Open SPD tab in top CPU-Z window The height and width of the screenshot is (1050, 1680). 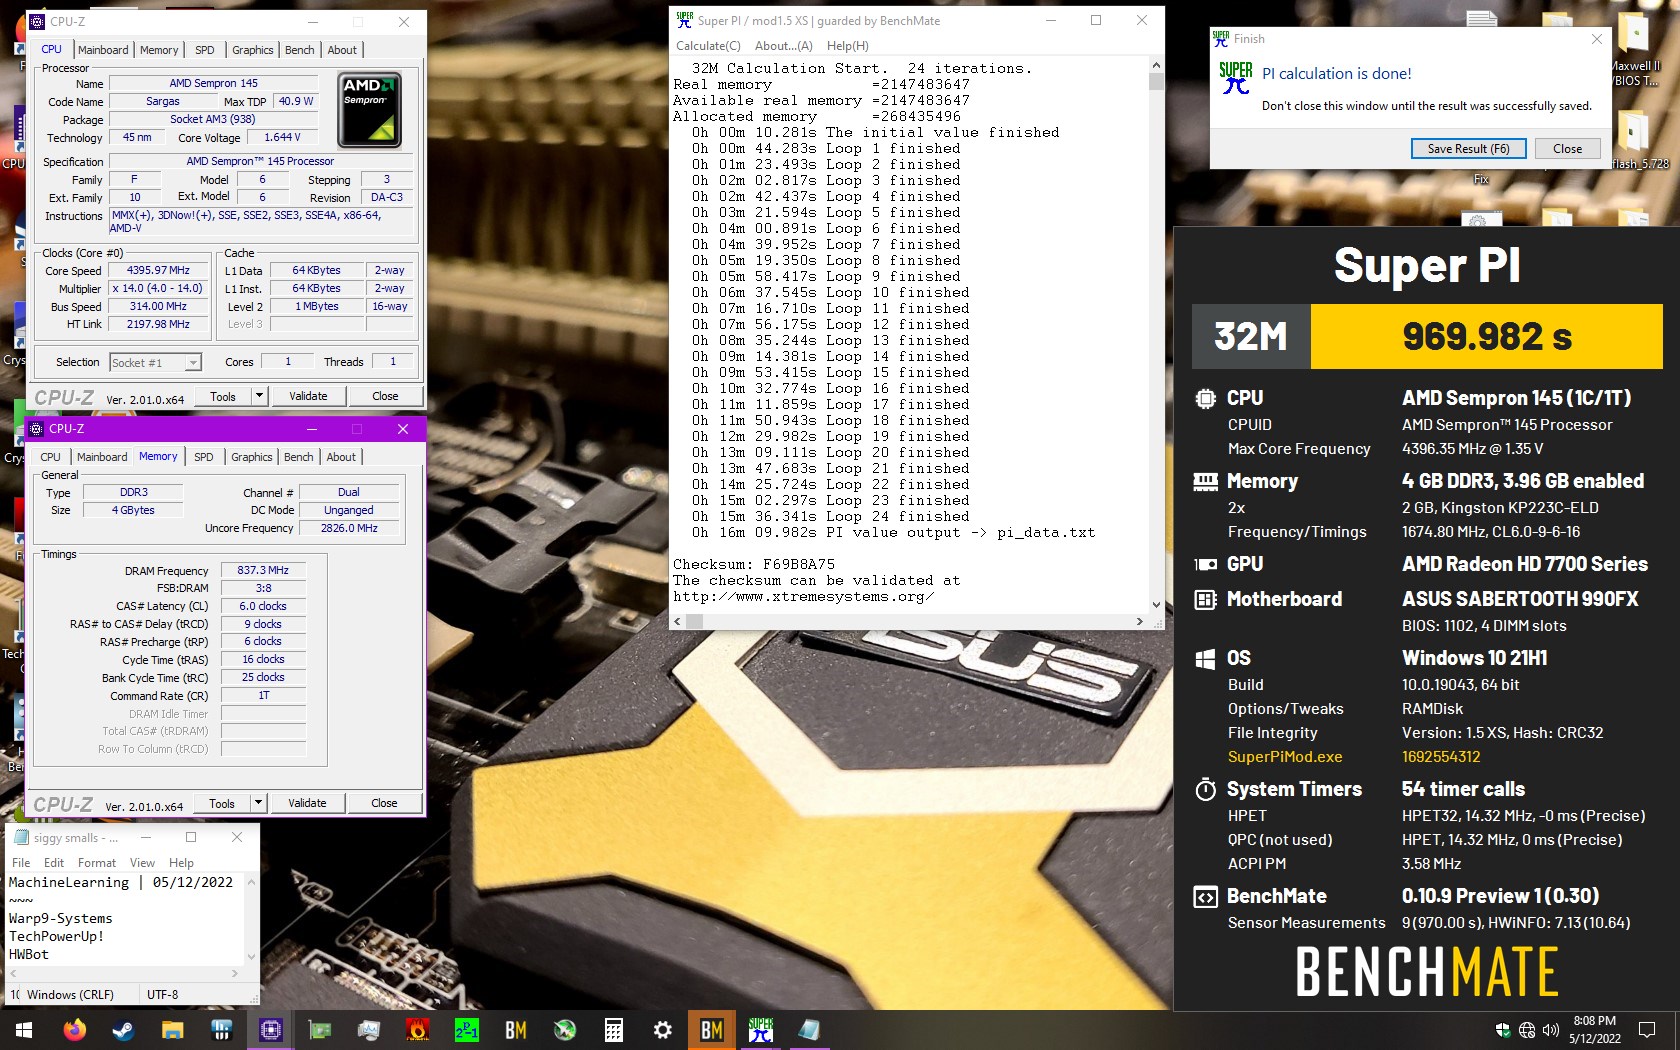(205, 50)
